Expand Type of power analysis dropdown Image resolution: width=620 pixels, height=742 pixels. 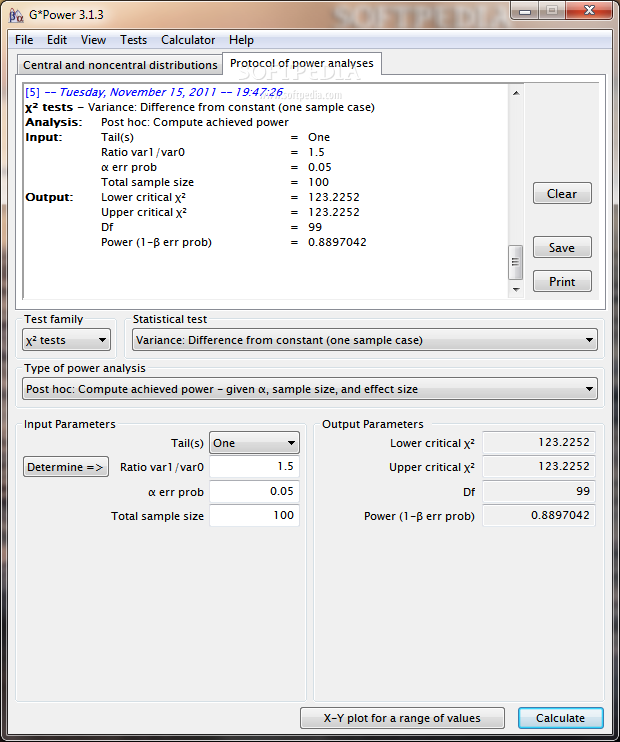coord(310,389)
